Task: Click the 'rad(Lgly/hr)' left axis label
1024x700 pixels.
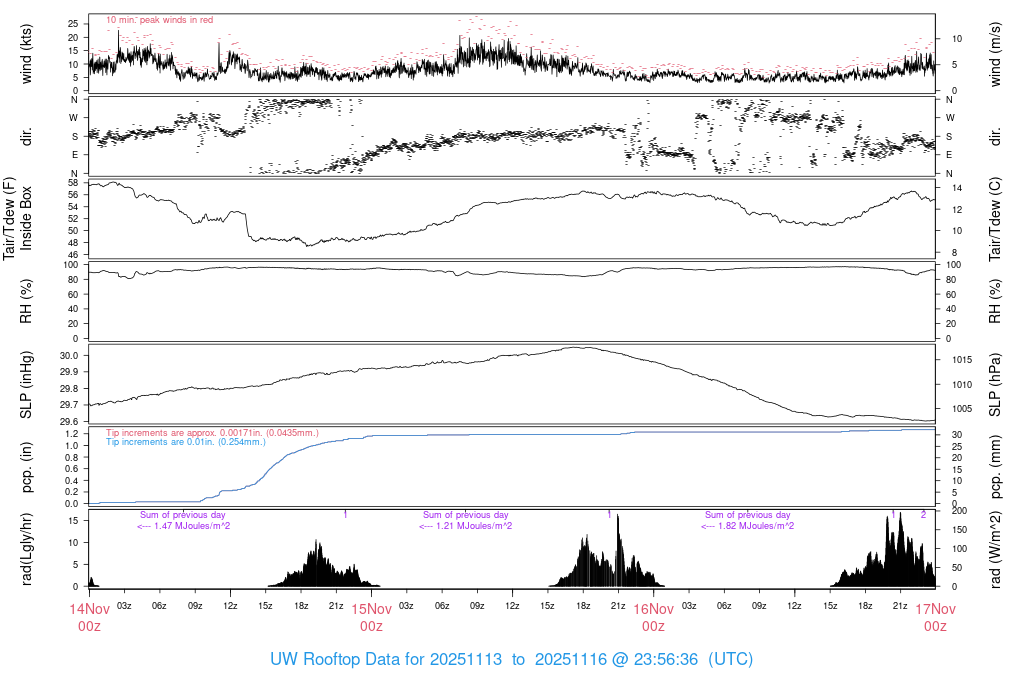Action: click(27, 548)
